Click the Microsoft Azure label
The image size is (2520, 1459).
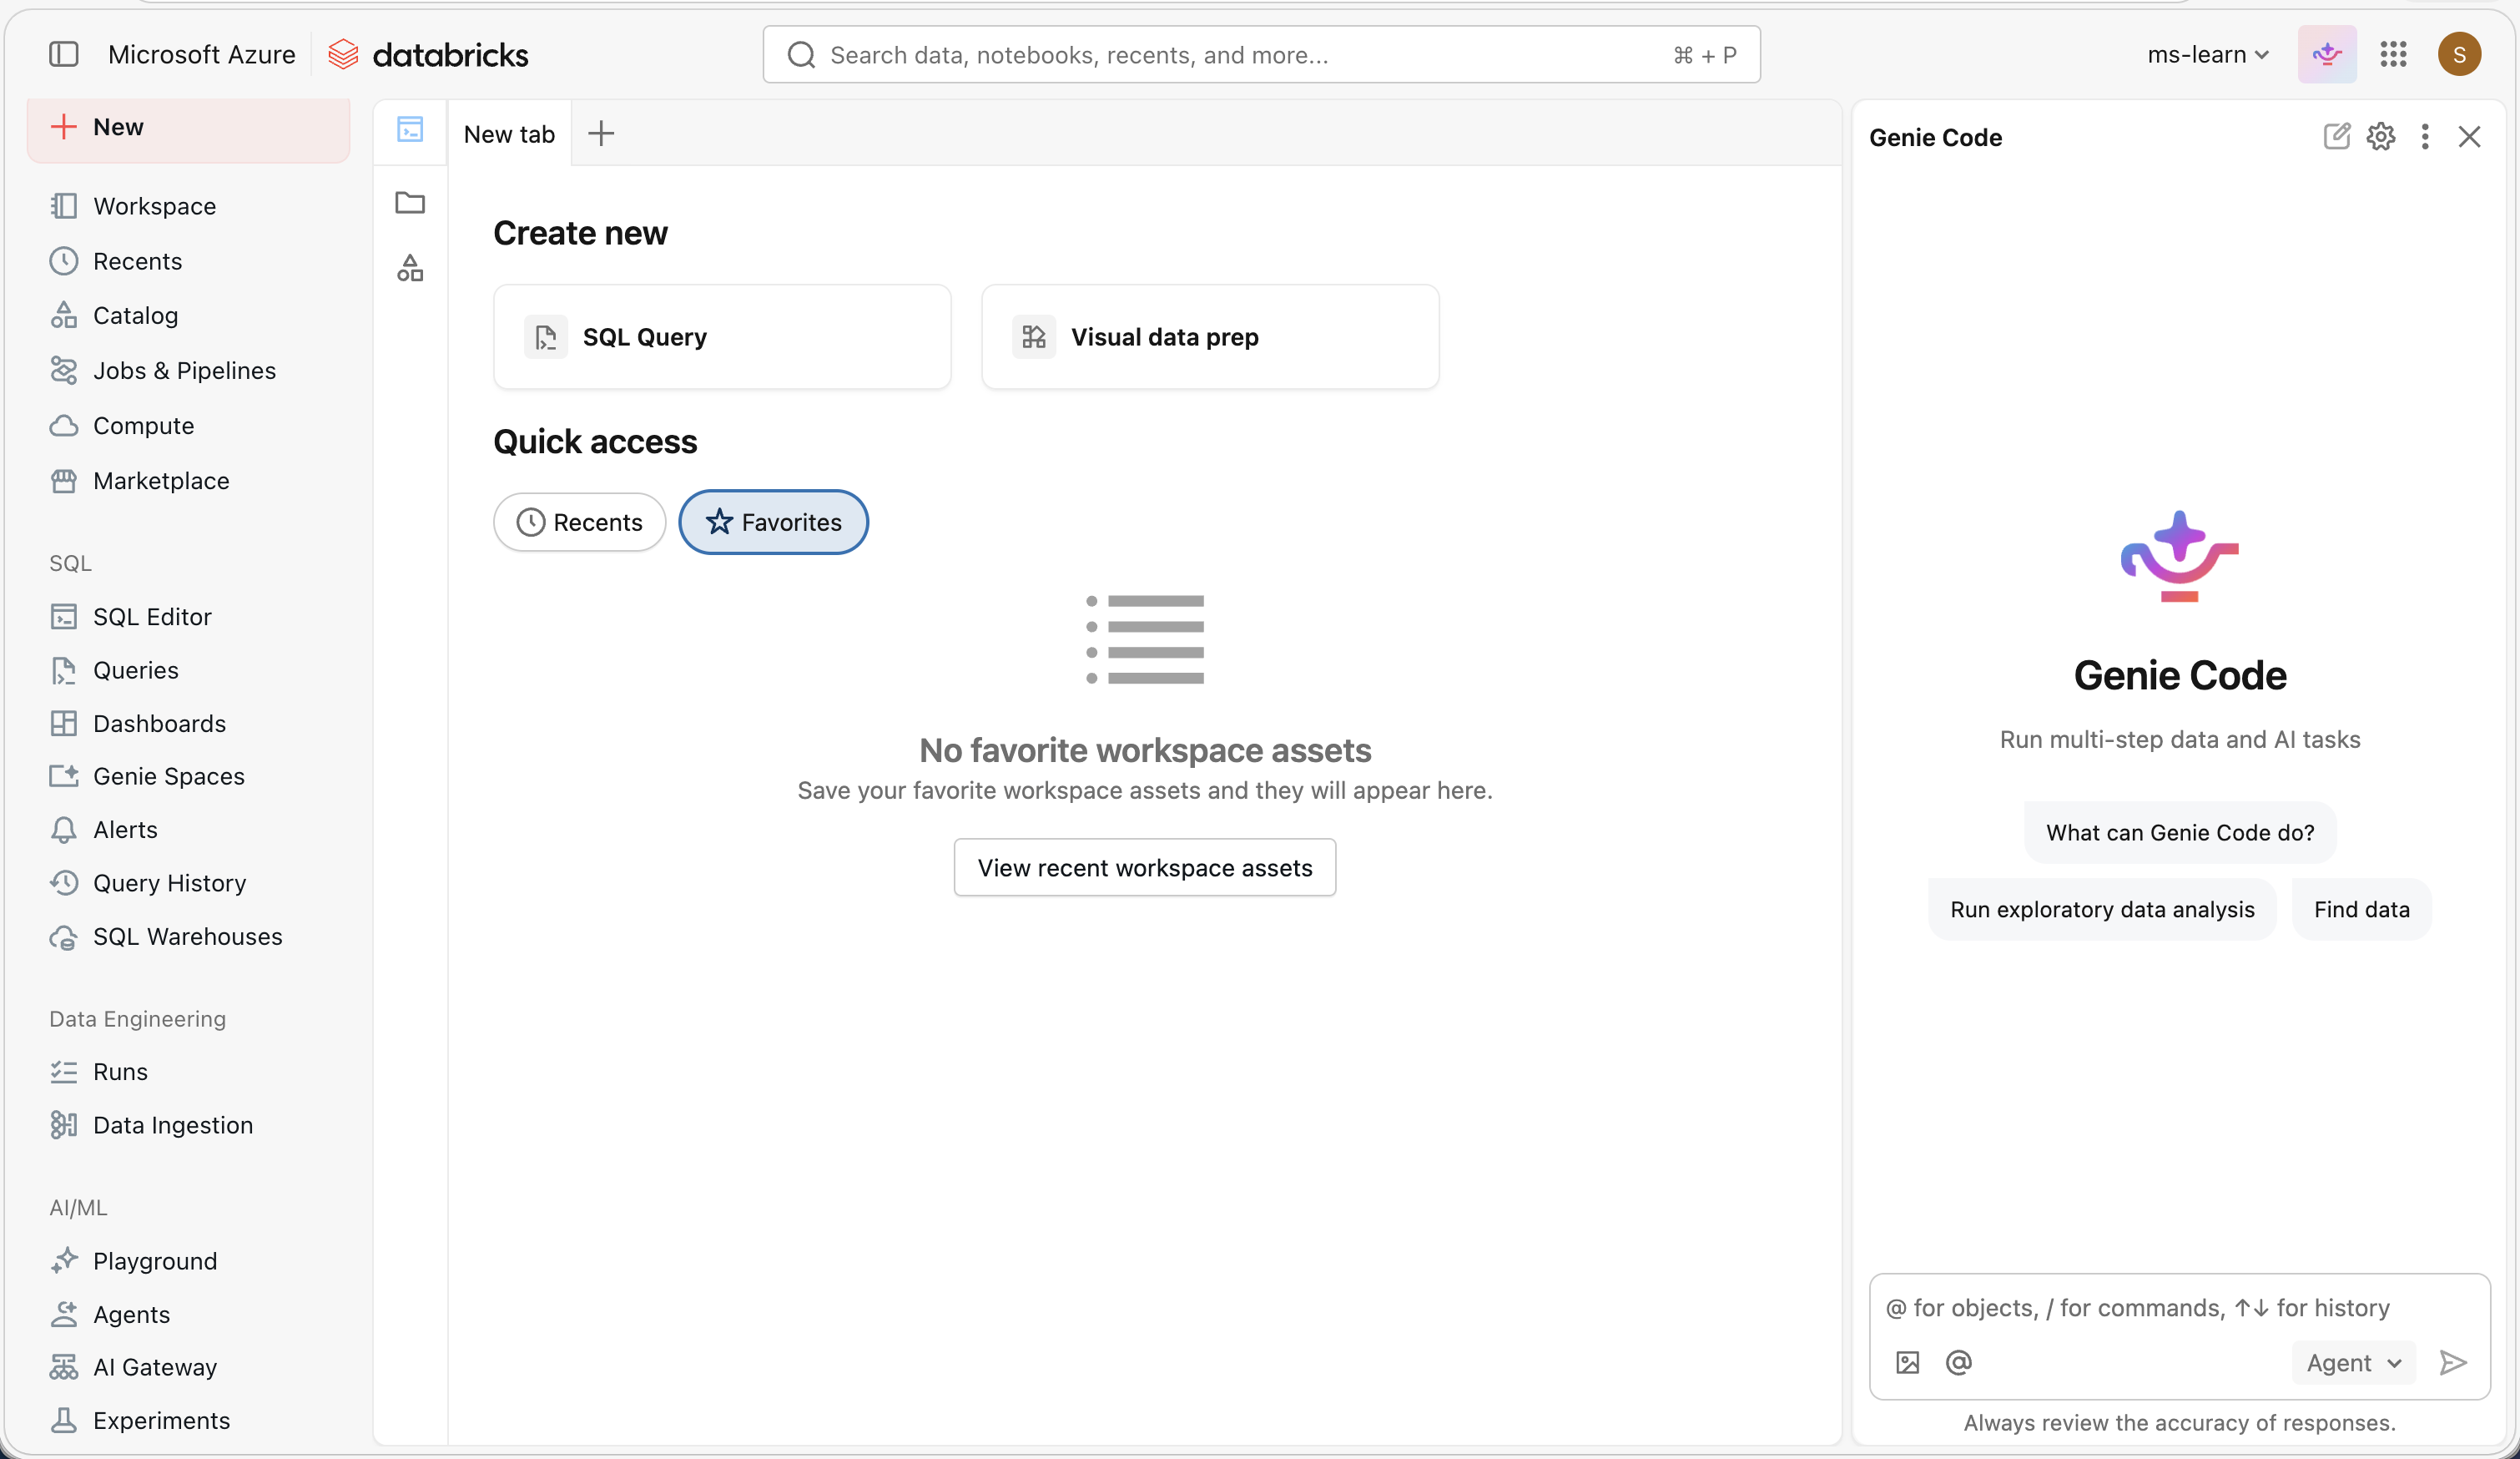tap(201, 54)
